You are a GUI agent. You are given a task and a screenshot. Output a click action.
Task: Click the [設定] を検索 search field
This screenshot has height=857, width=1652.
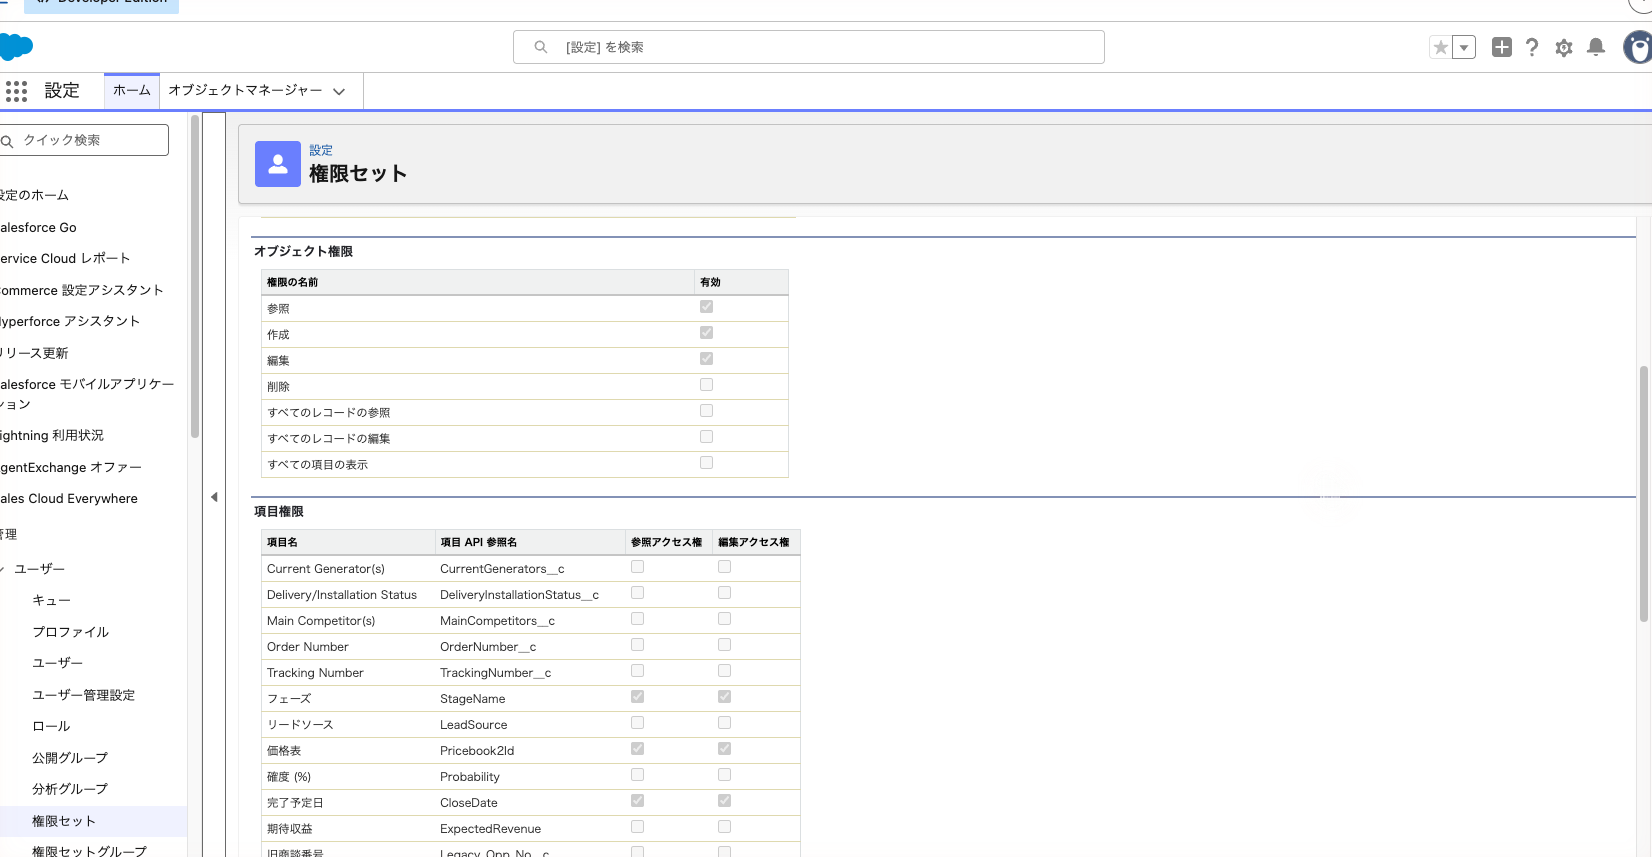coord(809,47)
